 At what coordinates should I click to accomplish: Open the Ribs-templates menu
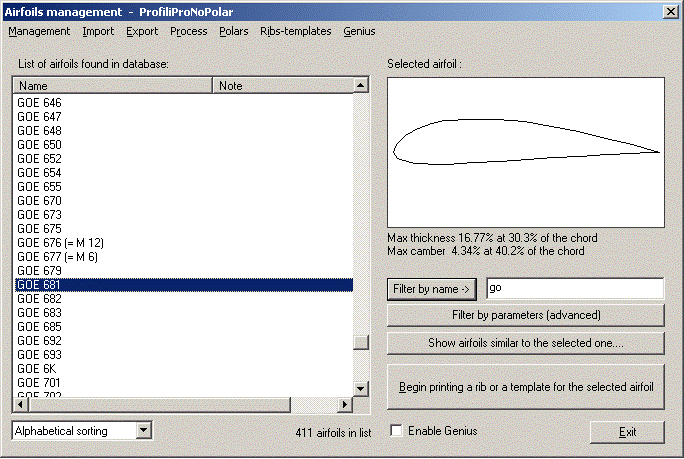(x=295, y=31)
